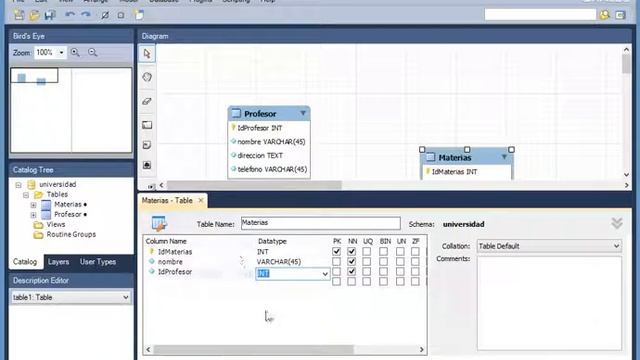Click the diagram scroll up arrow
This screenshot has height=360, width=640.
(x=627, y=50)
